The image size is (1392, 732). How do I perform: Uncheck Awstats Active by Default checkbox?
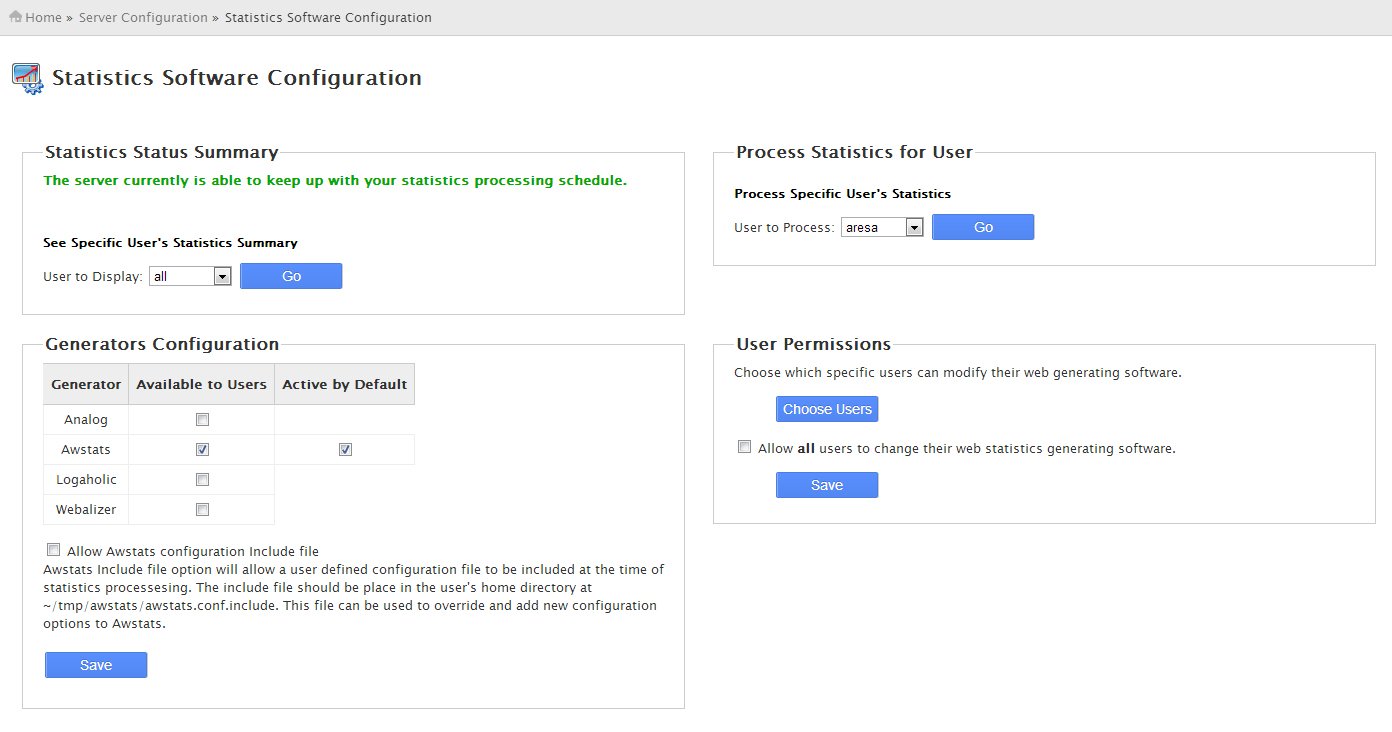click(x=345, y=450)
